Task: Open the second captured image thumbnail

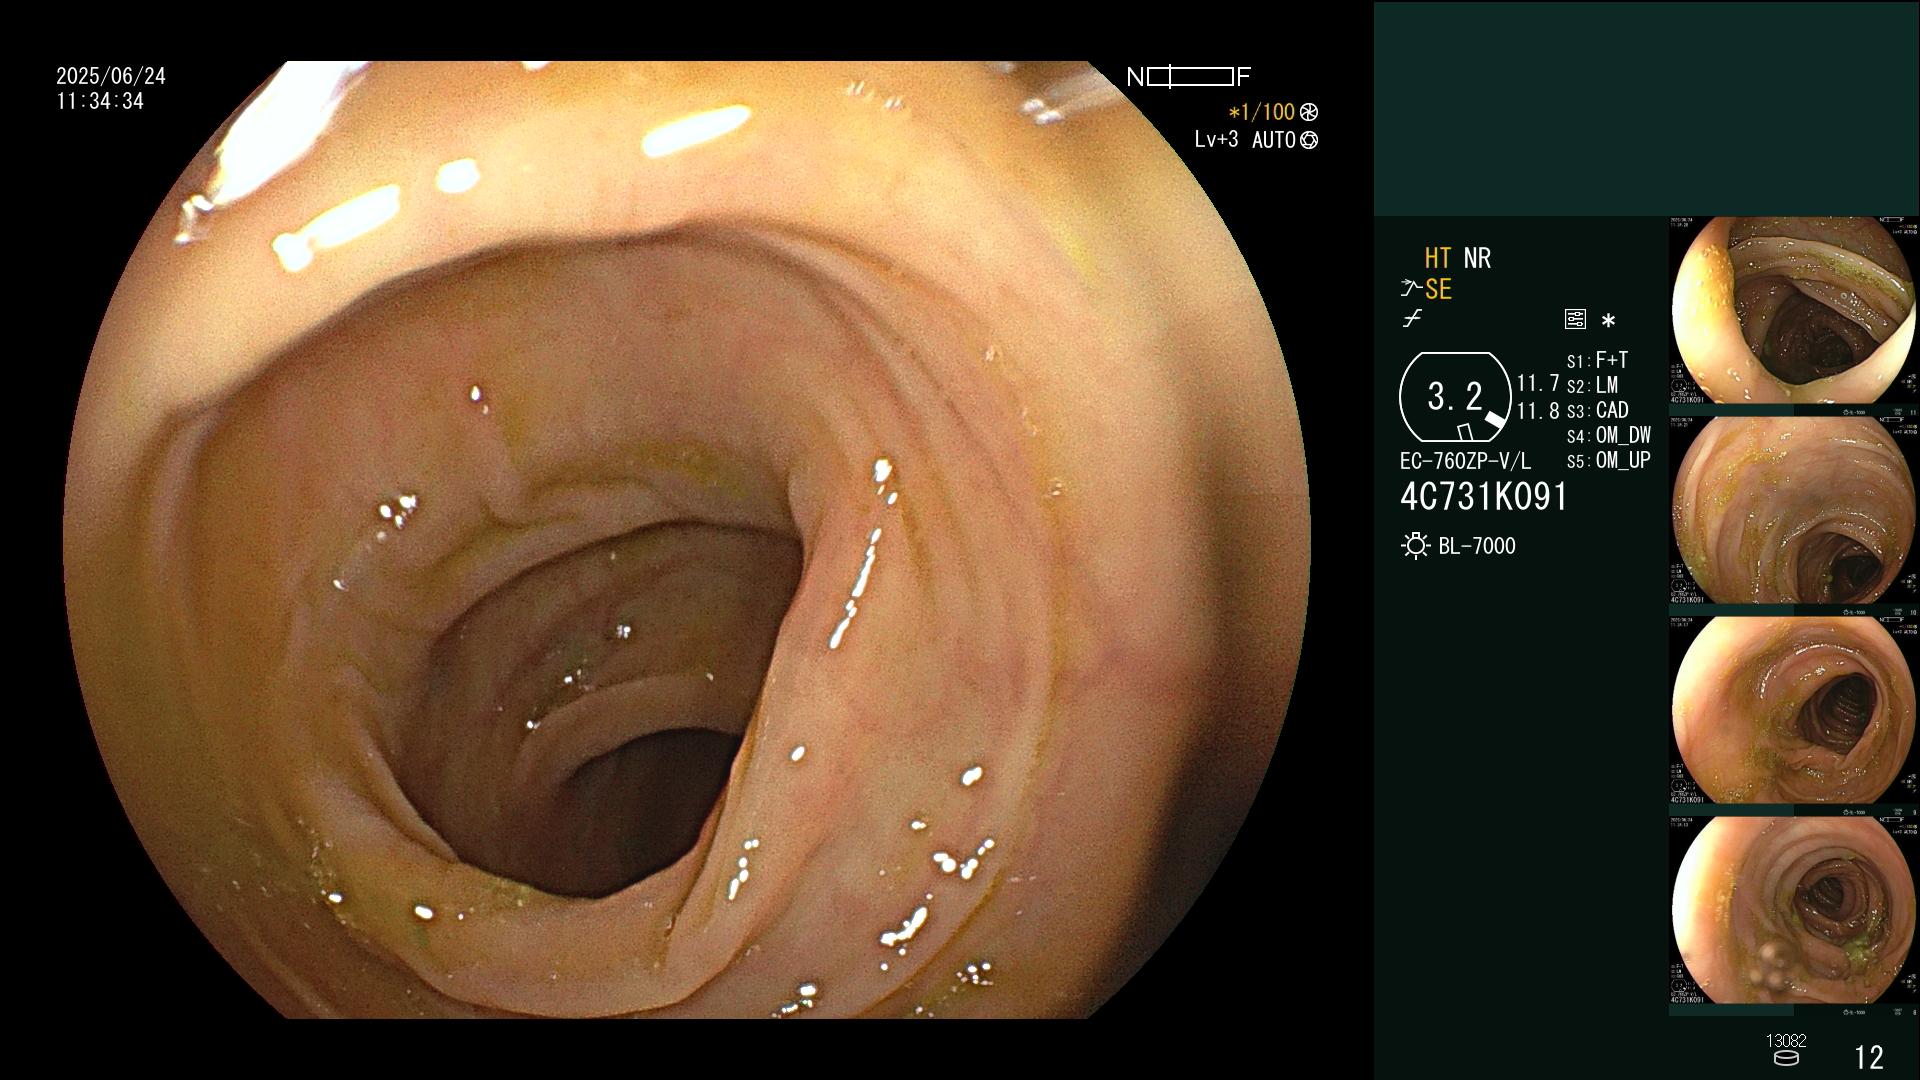Action: point(1794,510)
